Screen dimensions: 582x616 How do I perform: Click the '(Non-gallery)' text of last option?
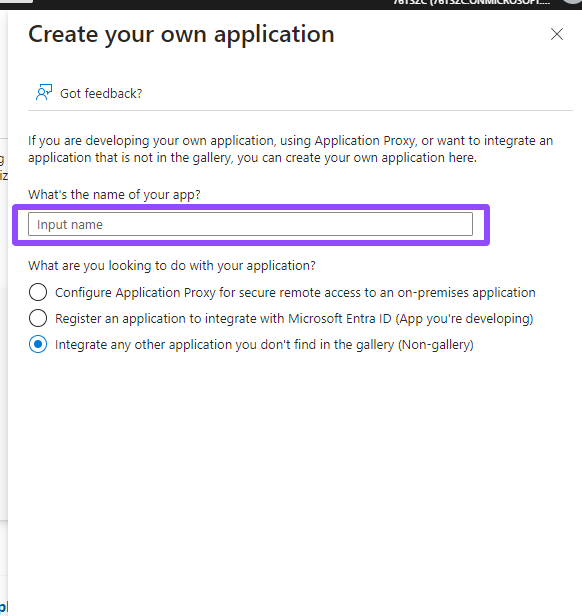436,345
